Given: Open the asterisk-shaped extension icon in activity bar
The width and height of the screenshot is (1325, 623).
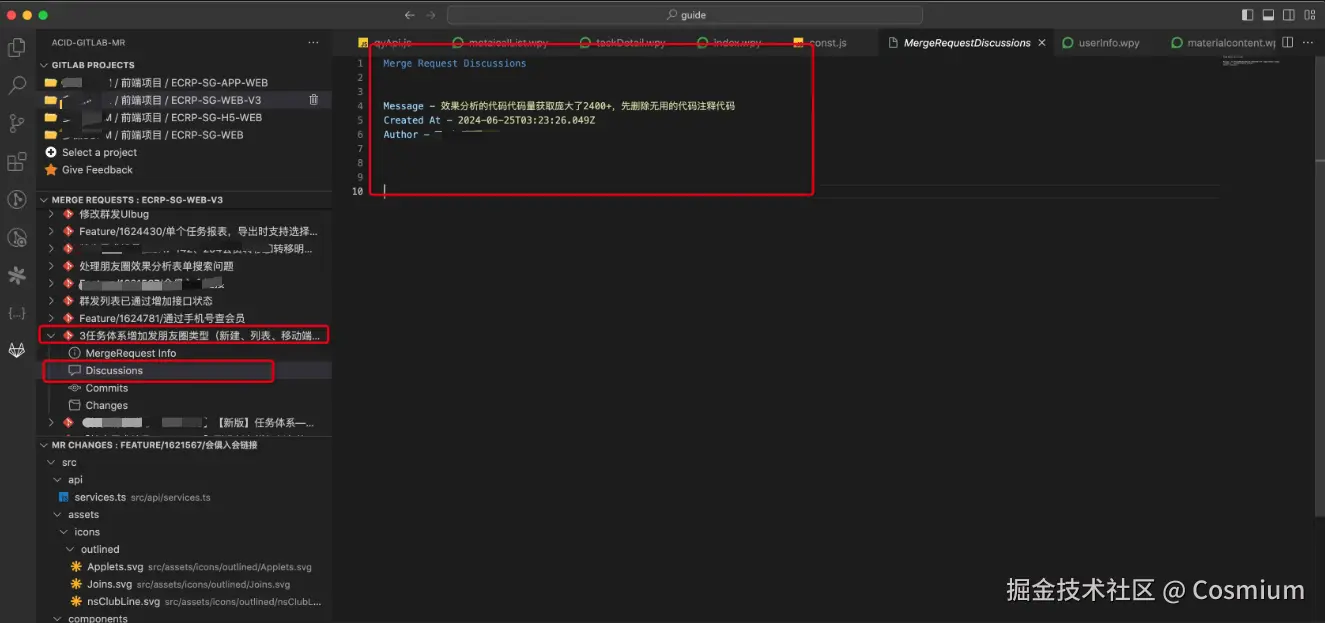Looking at the screenshot, I should (x=17, y=275).
